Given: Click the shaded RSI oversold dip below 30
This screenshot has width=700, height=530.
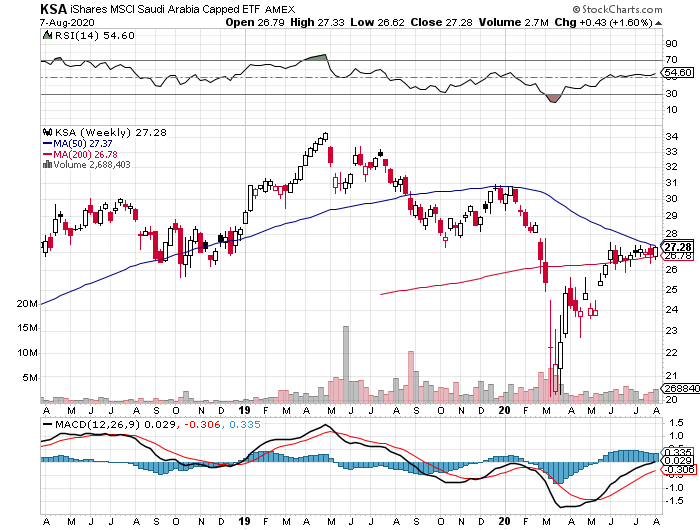Looking at the screenshot, I should (x=553, y=98).
